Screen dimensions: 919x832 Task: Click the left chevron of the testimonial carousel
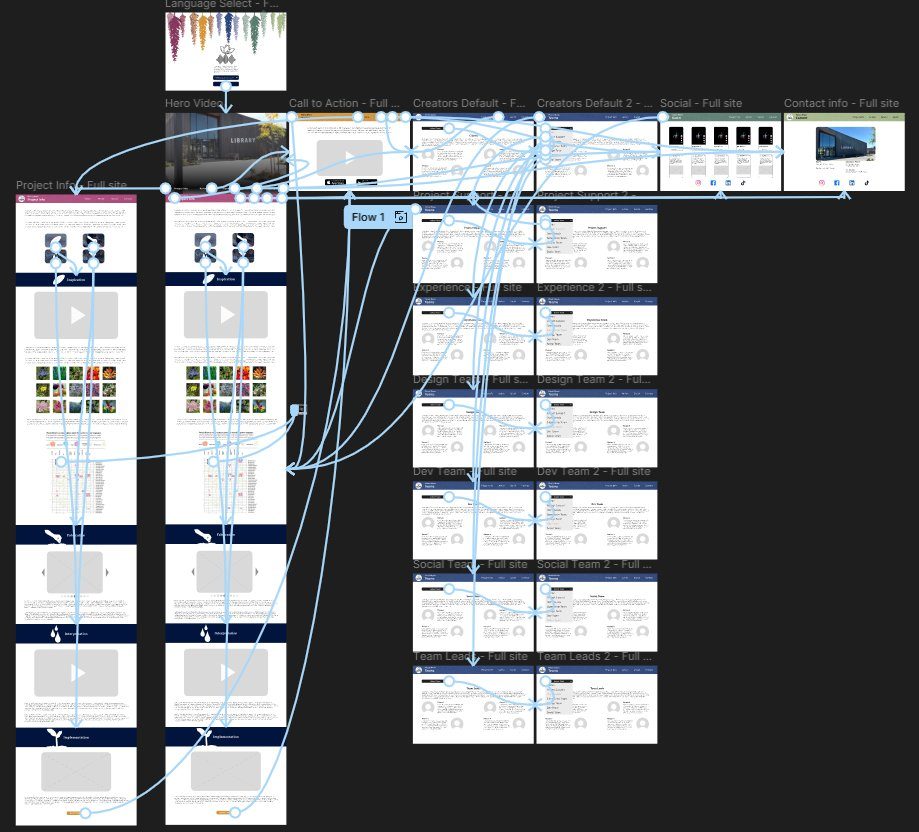[43, 572]
